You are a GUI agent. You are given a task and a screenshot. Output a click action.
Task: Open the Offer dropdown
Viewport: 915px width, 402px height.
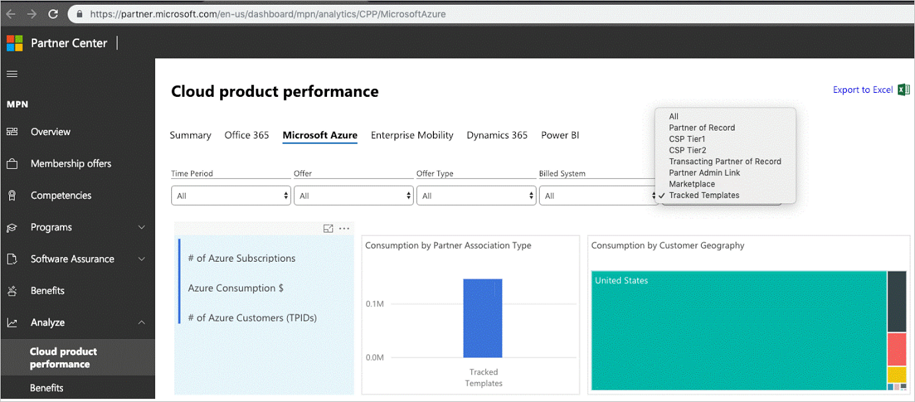coord(354,196)
